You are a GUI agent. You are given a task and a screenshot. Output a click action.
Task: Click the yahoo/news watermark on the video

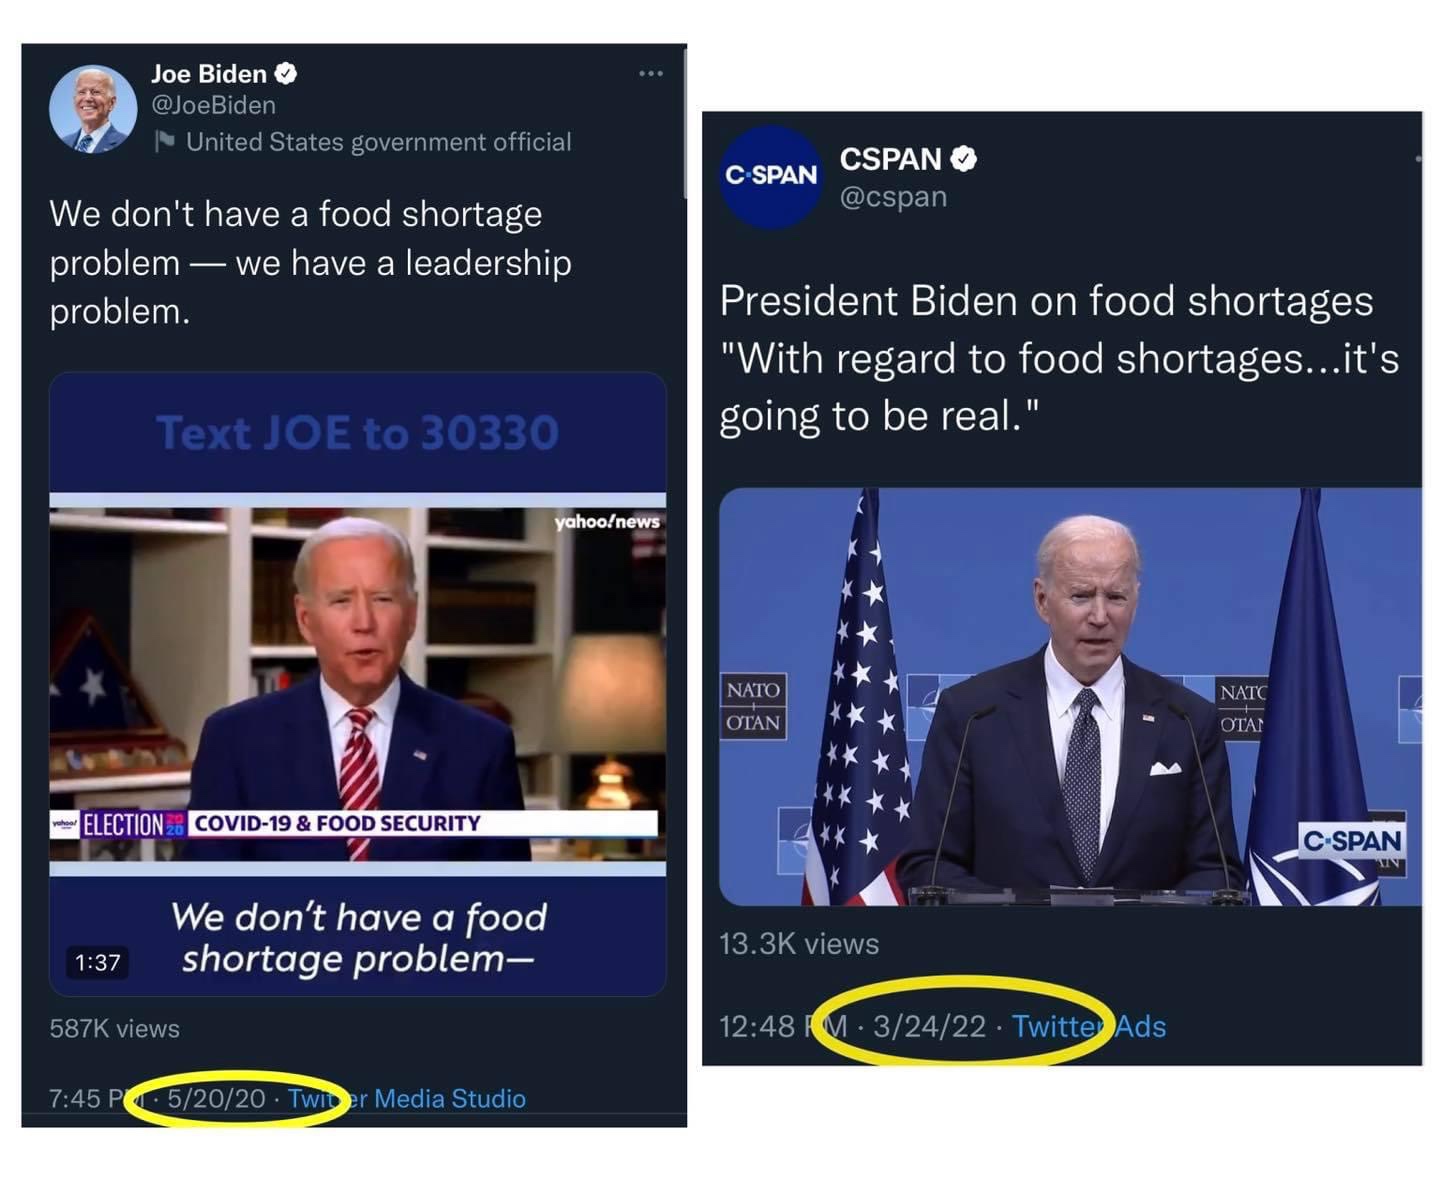click(607, 522)
